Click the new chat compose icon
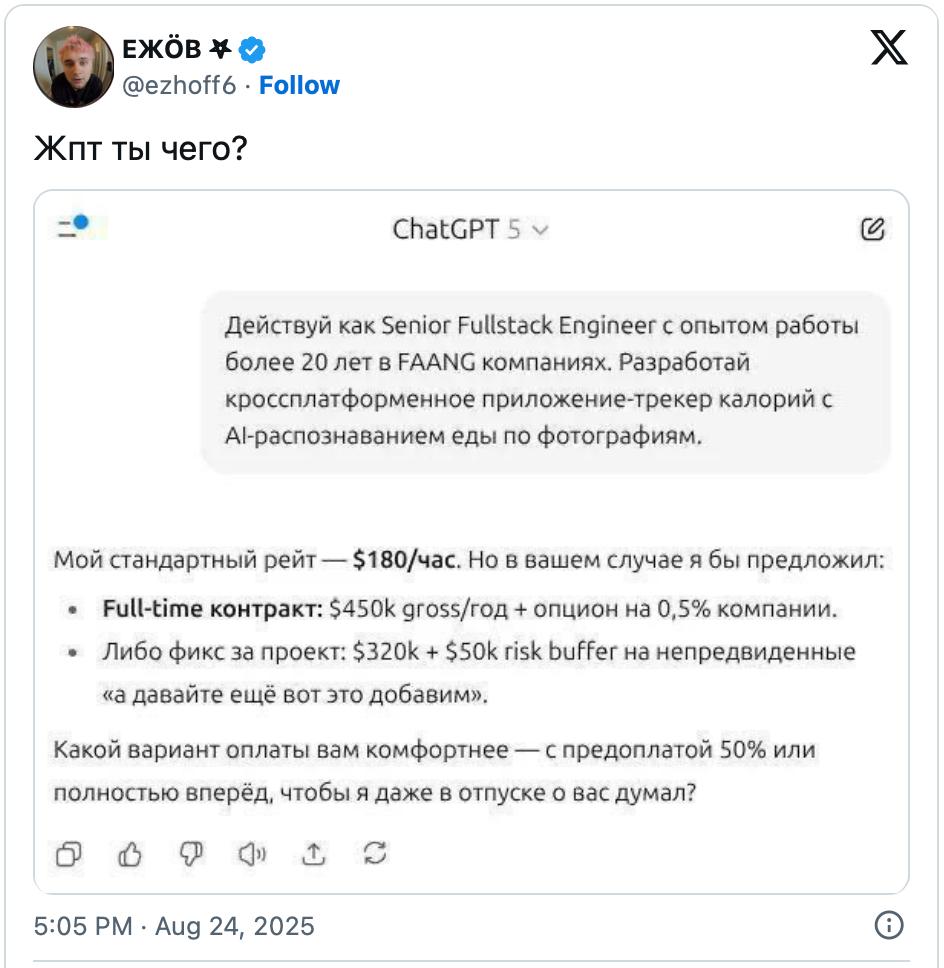Image resolution: width=944 pixels, height=968 pixels. [x=872, y=230]
